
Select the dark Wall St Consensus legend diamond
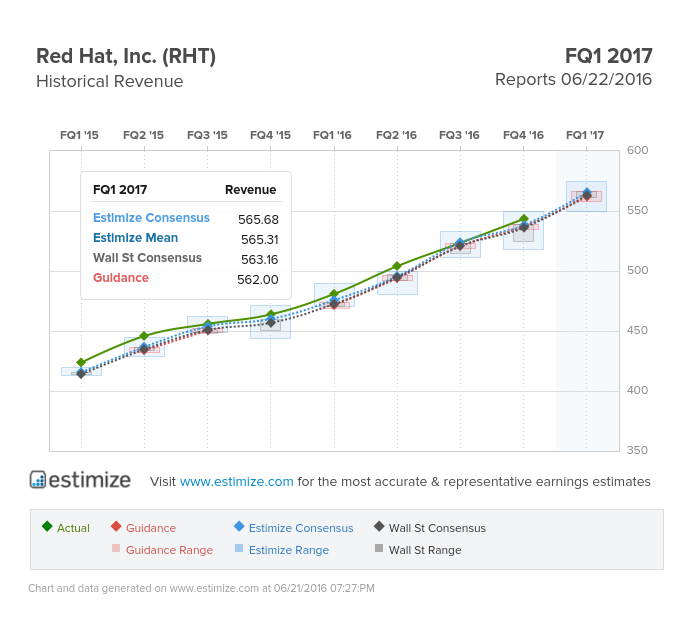coord(379,526)
